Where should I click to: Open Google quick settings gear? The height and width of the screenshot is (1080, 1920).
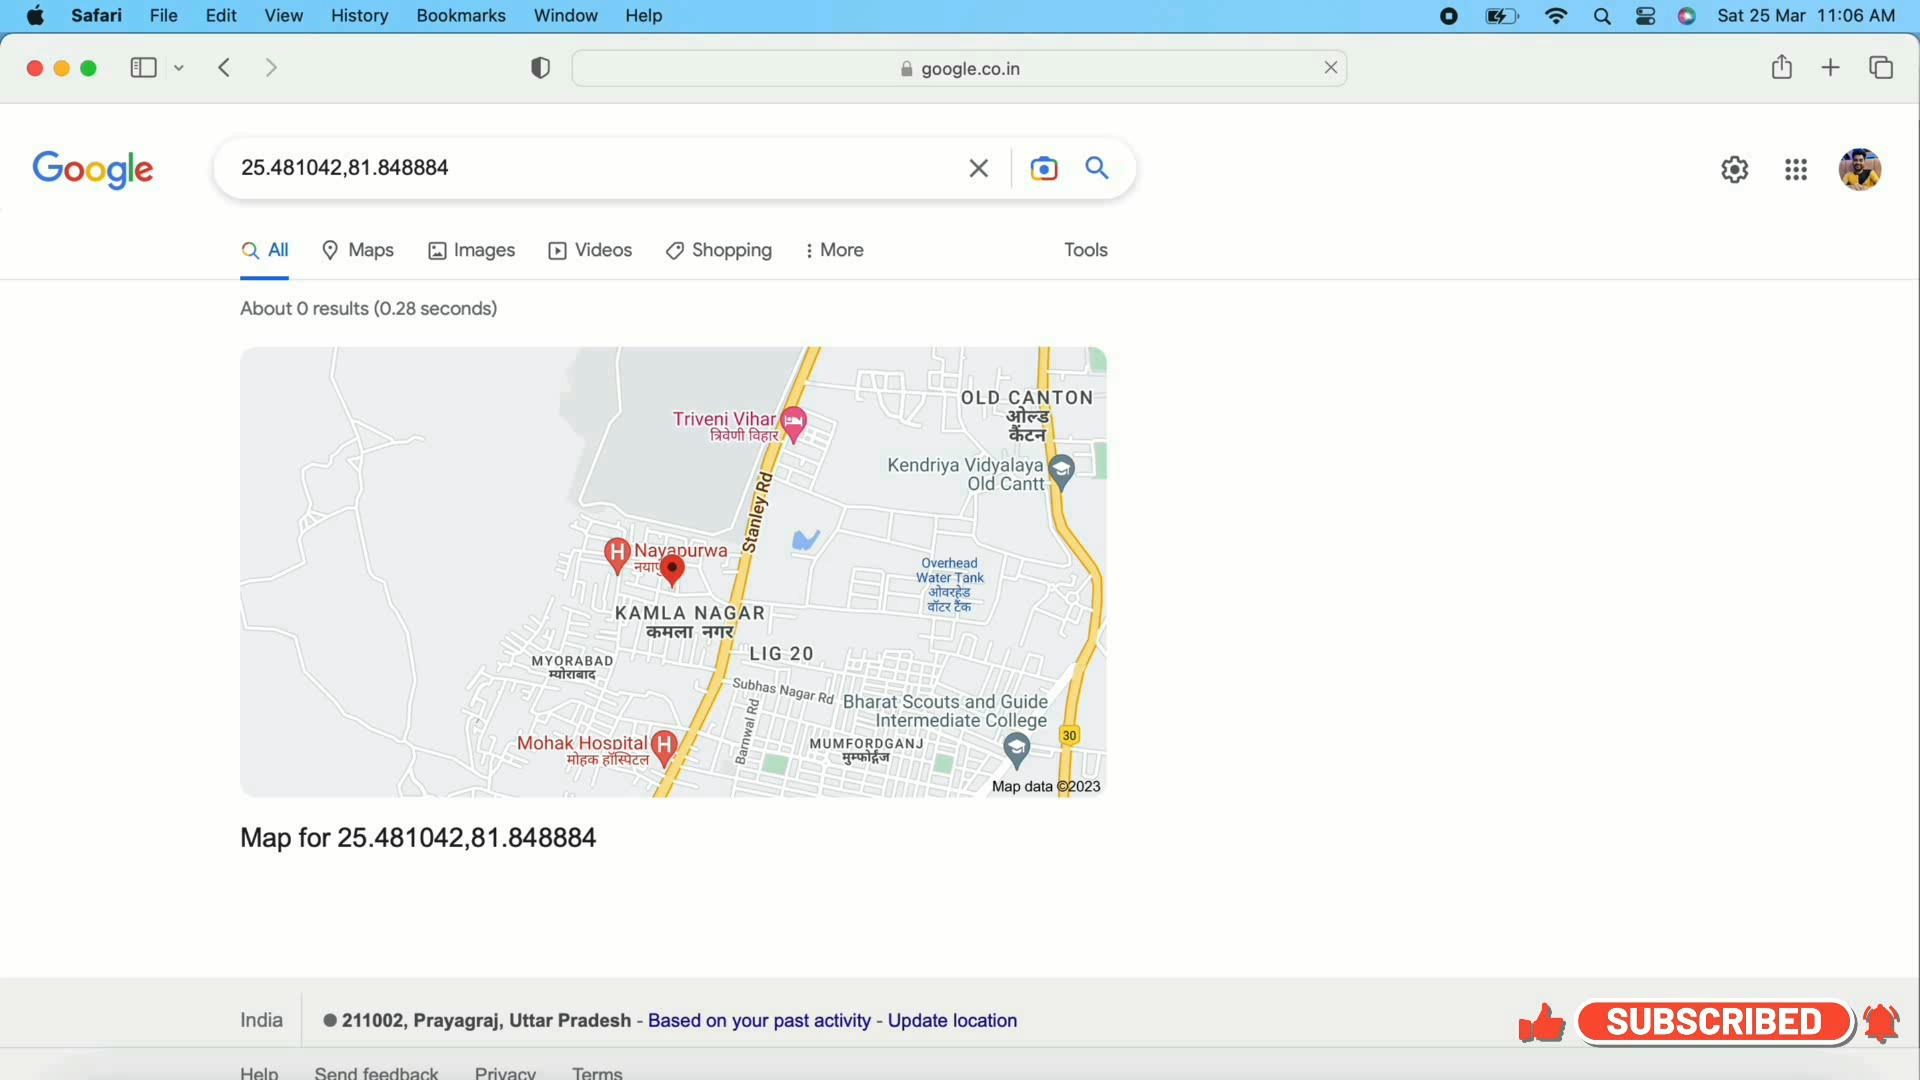coord(1735,170)
